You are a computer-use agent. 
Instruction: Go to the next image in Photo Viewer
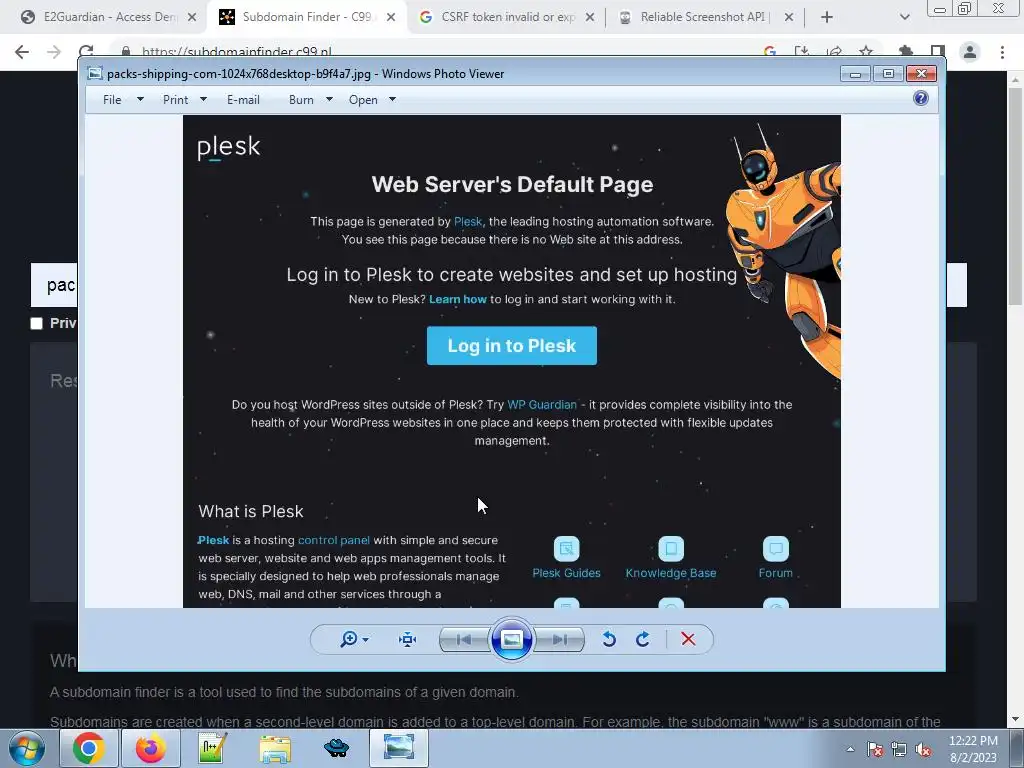coord(559,639)
